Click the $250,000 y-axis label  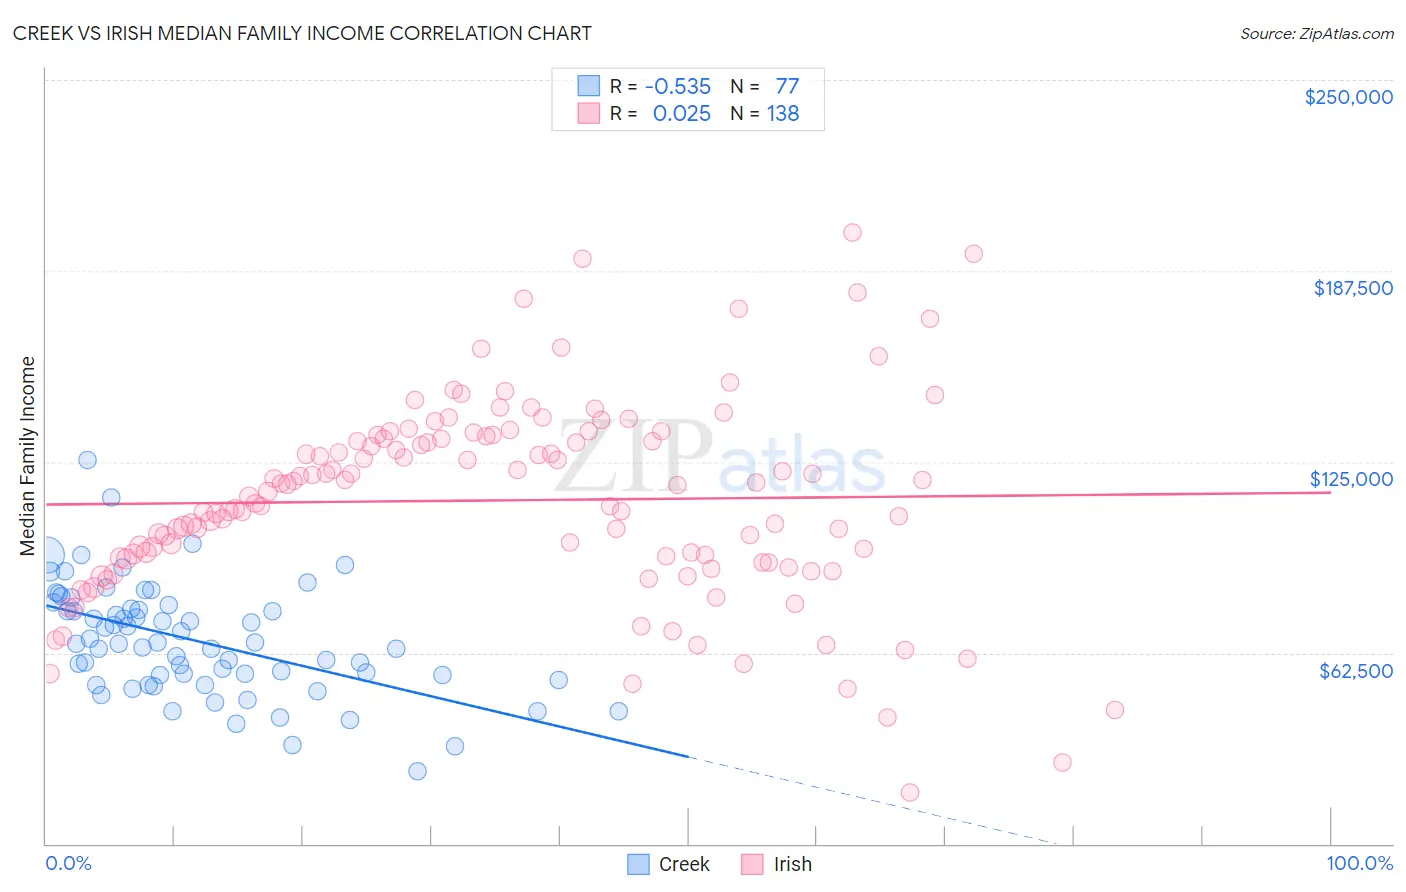tap(1348, 97)
